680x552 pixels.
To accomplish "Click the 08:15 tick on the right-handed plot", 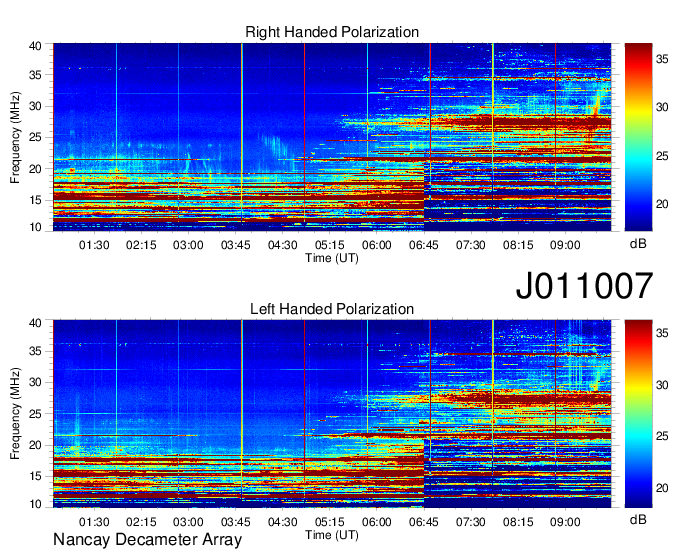I will 518,245.
